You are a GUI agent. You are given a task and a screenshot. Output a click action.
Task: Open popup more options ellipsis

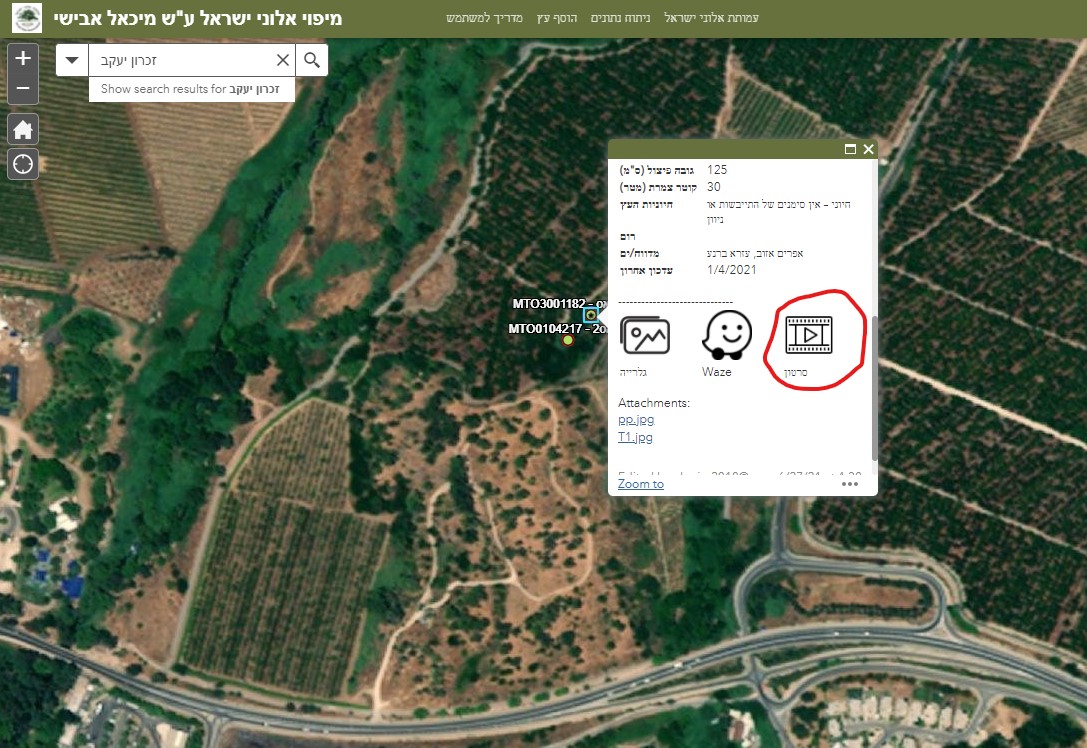coord(850,484)
